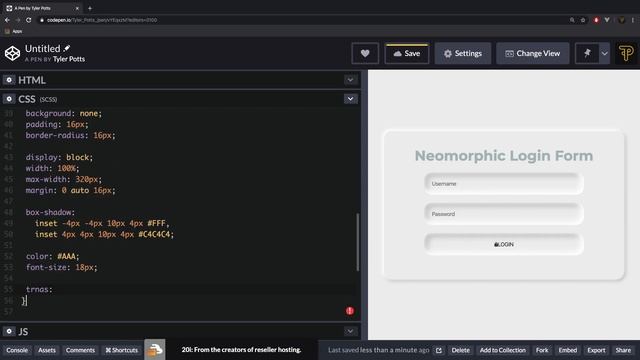Save the pen
The height and width of the screenshot is (360, 640).
pyautogui.click(x=407, y=53)
